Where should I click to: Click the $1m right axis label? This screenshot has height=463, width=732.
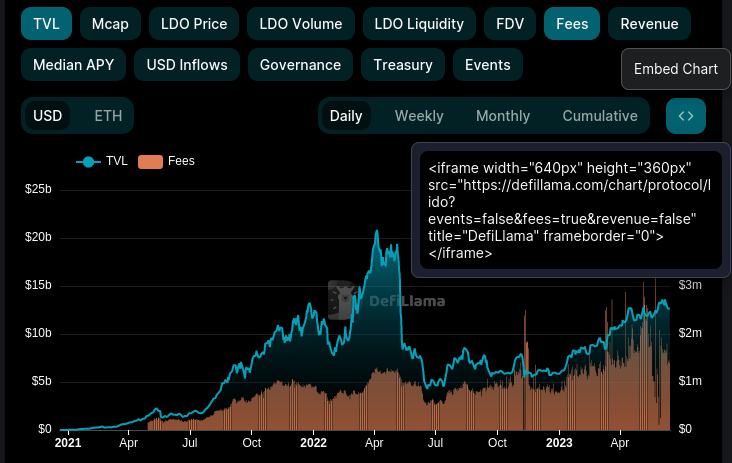[x=690, y=381]
